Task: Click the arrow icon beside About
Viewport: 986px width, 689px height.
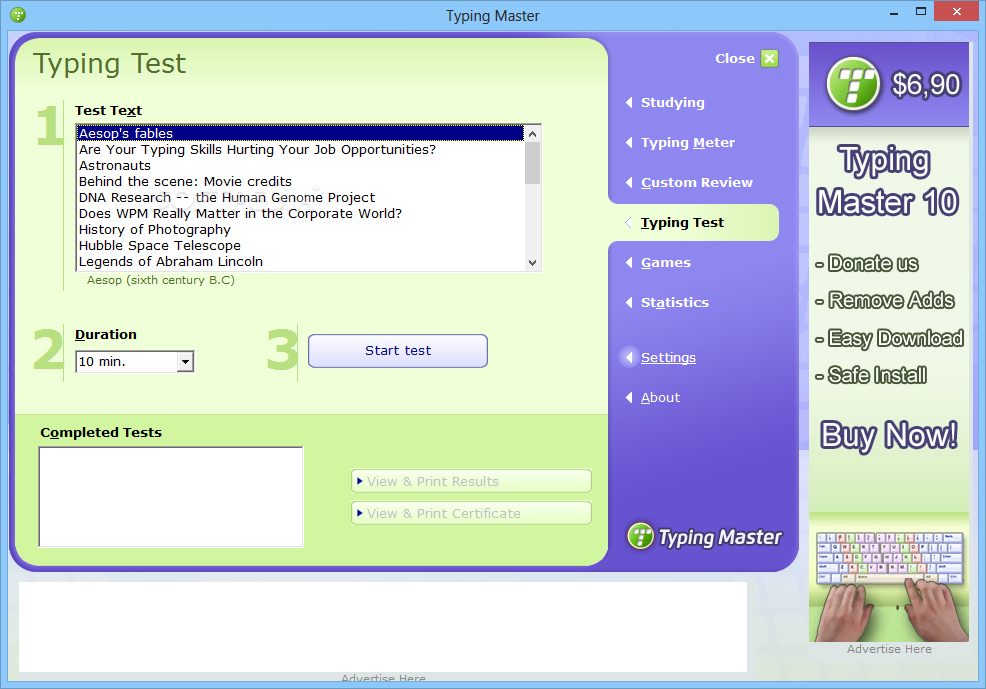Action: click(x=629, y=397)
